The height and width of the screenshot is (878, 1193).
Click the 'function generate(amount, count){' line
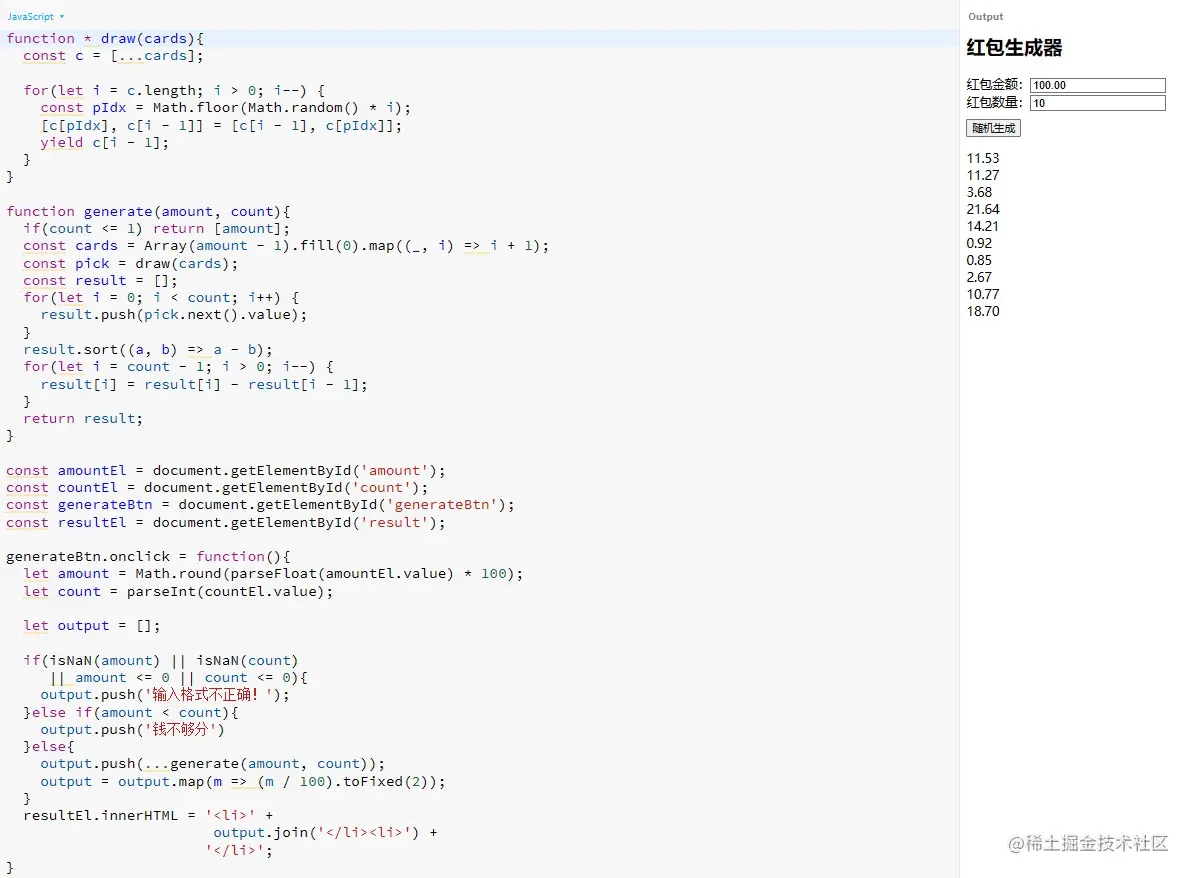(x=148, y=212)
